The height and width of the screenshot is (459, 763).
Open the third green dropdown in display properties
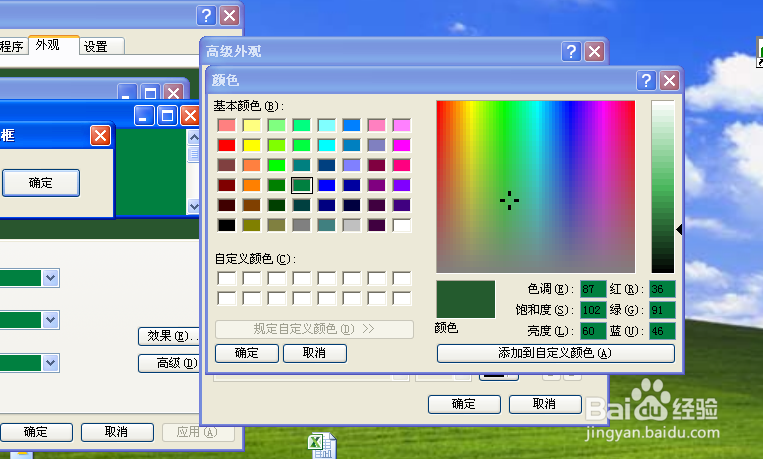(x=50, y=363)
